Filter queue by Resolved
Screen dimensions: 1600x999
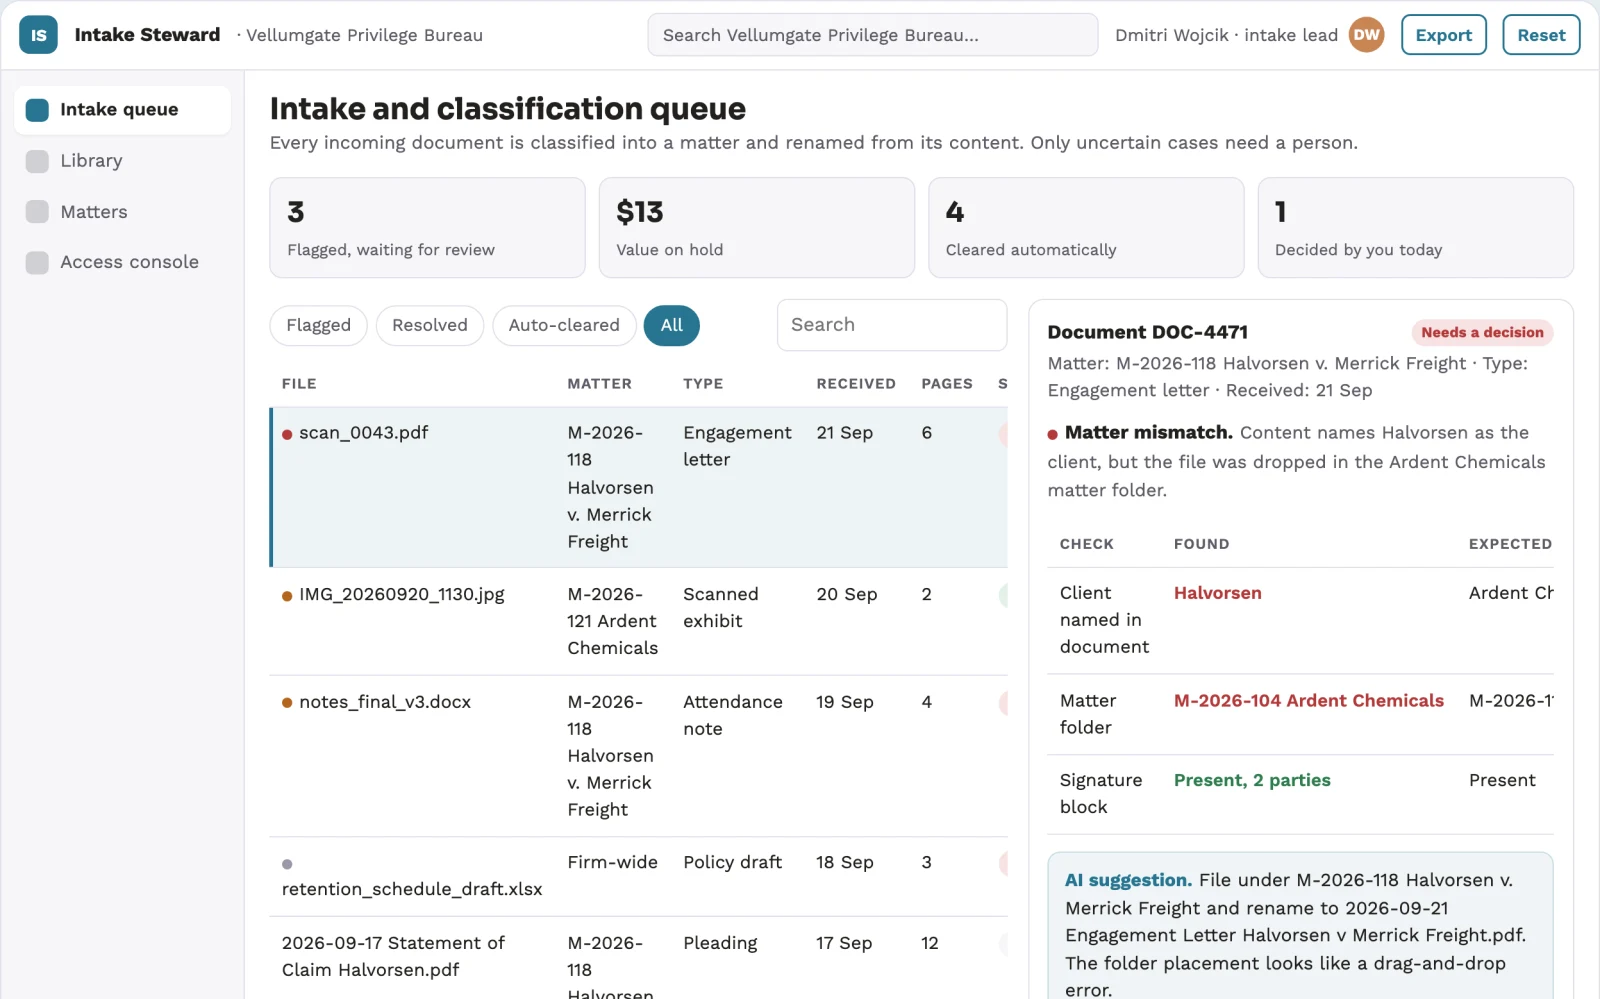coord(429,326)
